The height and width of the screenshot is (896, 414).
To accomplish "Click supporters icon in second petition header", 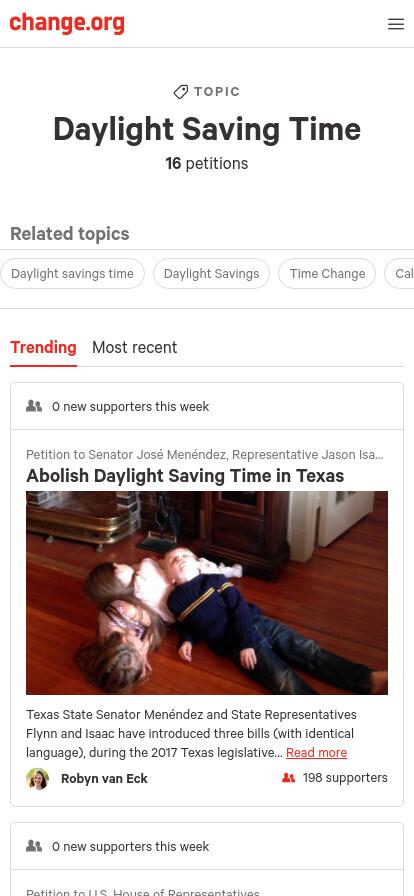I will click(x=34, y=846).
